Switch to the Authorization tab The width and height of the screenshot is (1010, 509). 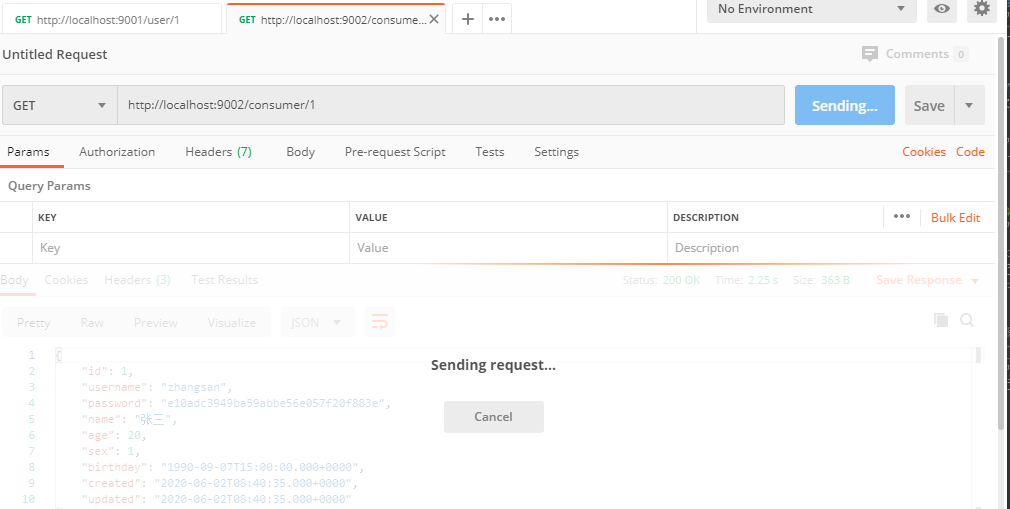coord(117,152)
